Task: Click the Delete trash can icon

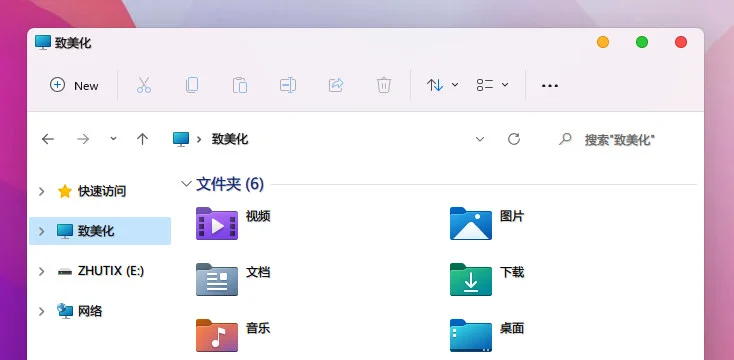Action: [x=384, y=85]
